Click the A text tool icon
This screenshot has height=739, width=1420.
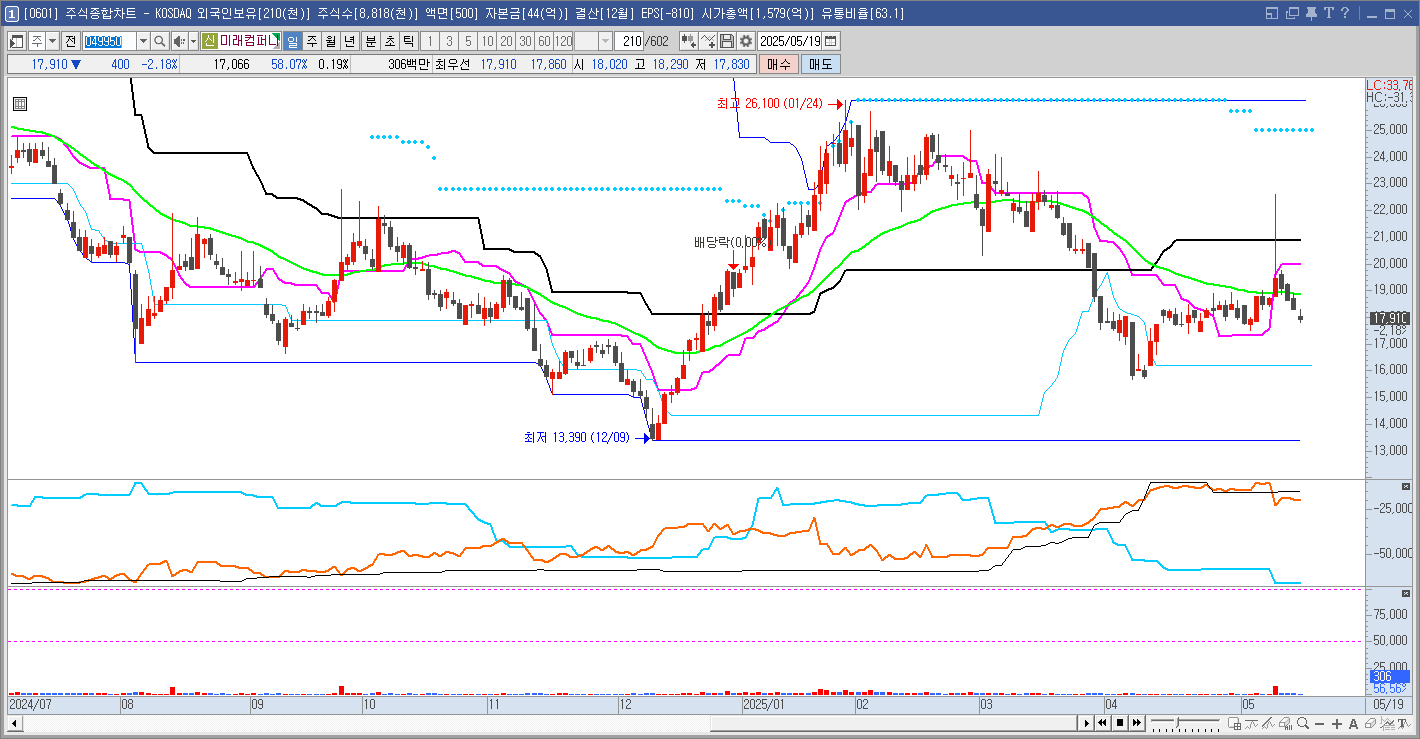1354,723
